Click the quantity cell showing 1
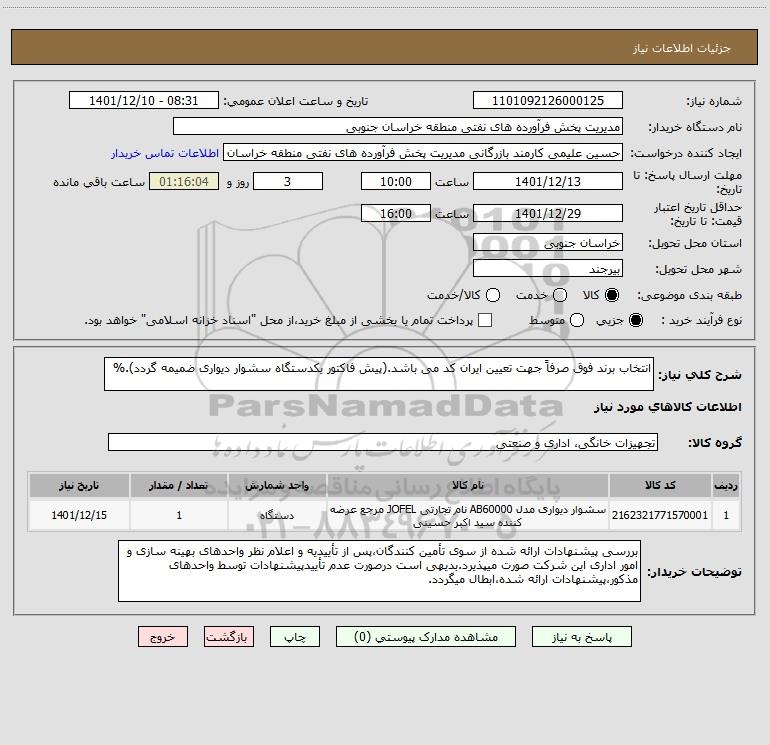The image size is (770, 745). pos(179,515)
